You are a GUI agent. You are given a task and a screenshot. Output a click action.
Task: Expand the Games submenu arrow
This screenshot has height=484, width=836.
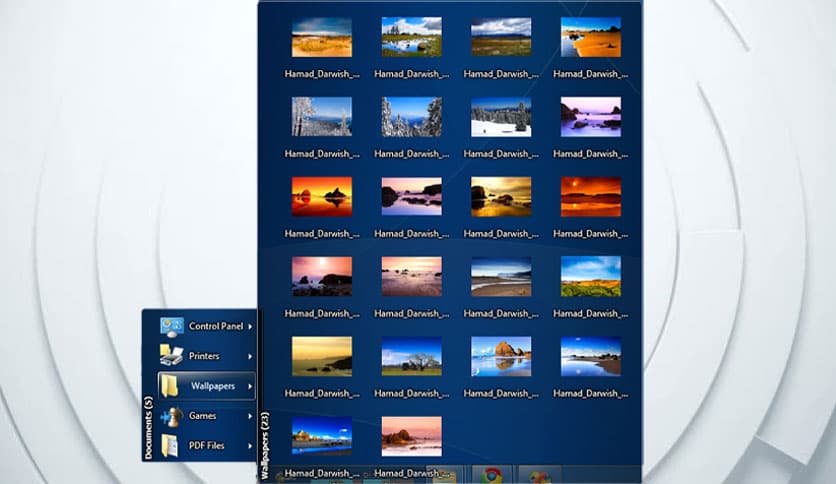tap(250, 416)
